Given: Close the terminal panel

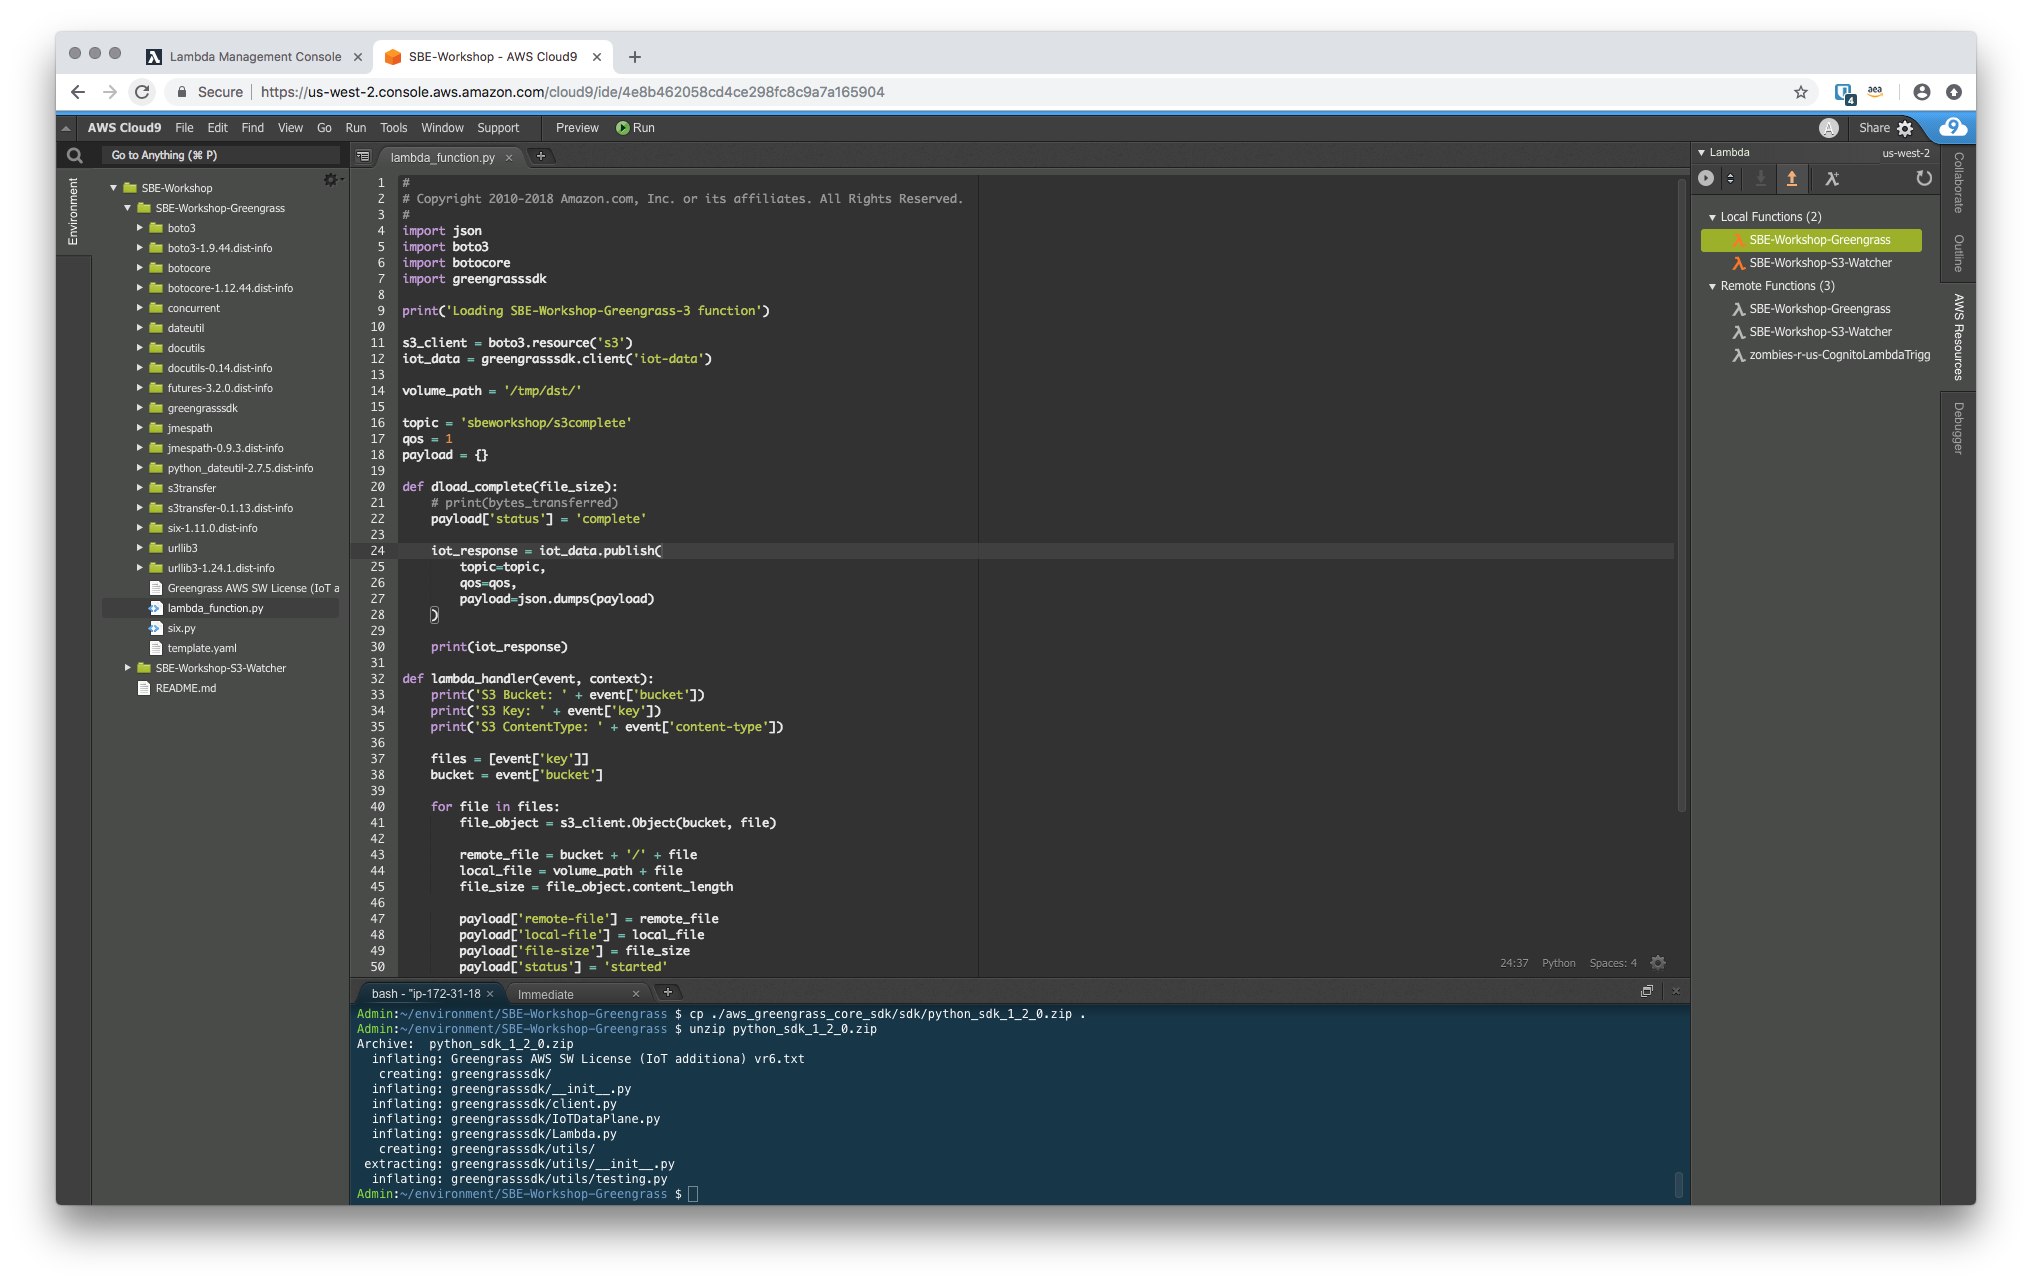Looking at the screenshot, I should (x=1676, y=991).
